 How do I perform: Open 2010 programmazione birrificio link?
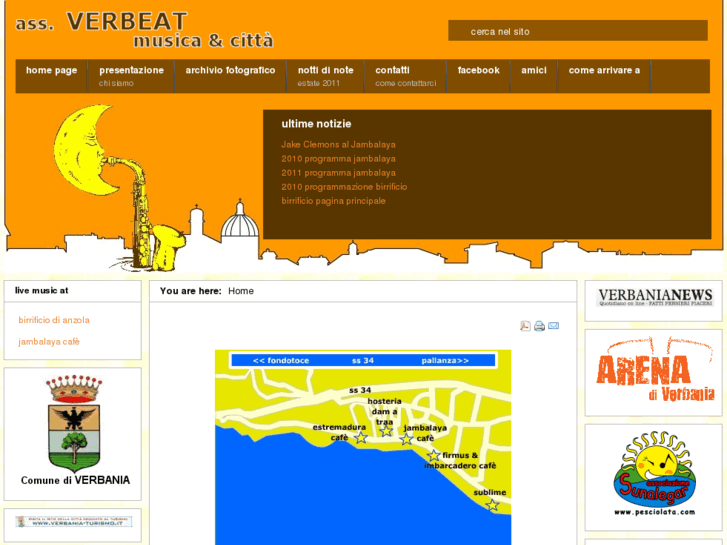point(344,187)
